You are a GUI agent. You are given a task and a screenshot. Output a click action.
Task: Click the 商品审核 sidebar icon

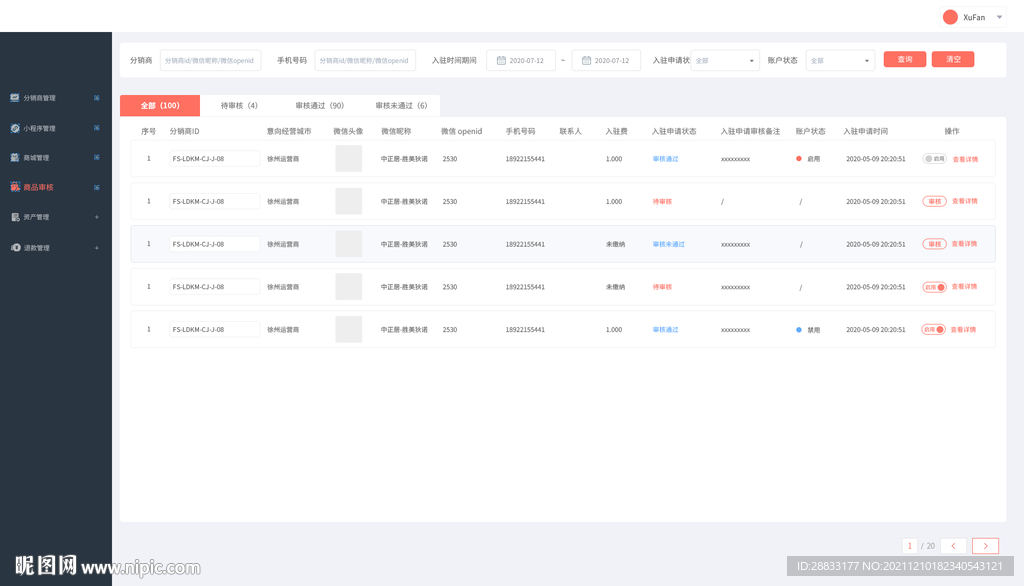14,187
